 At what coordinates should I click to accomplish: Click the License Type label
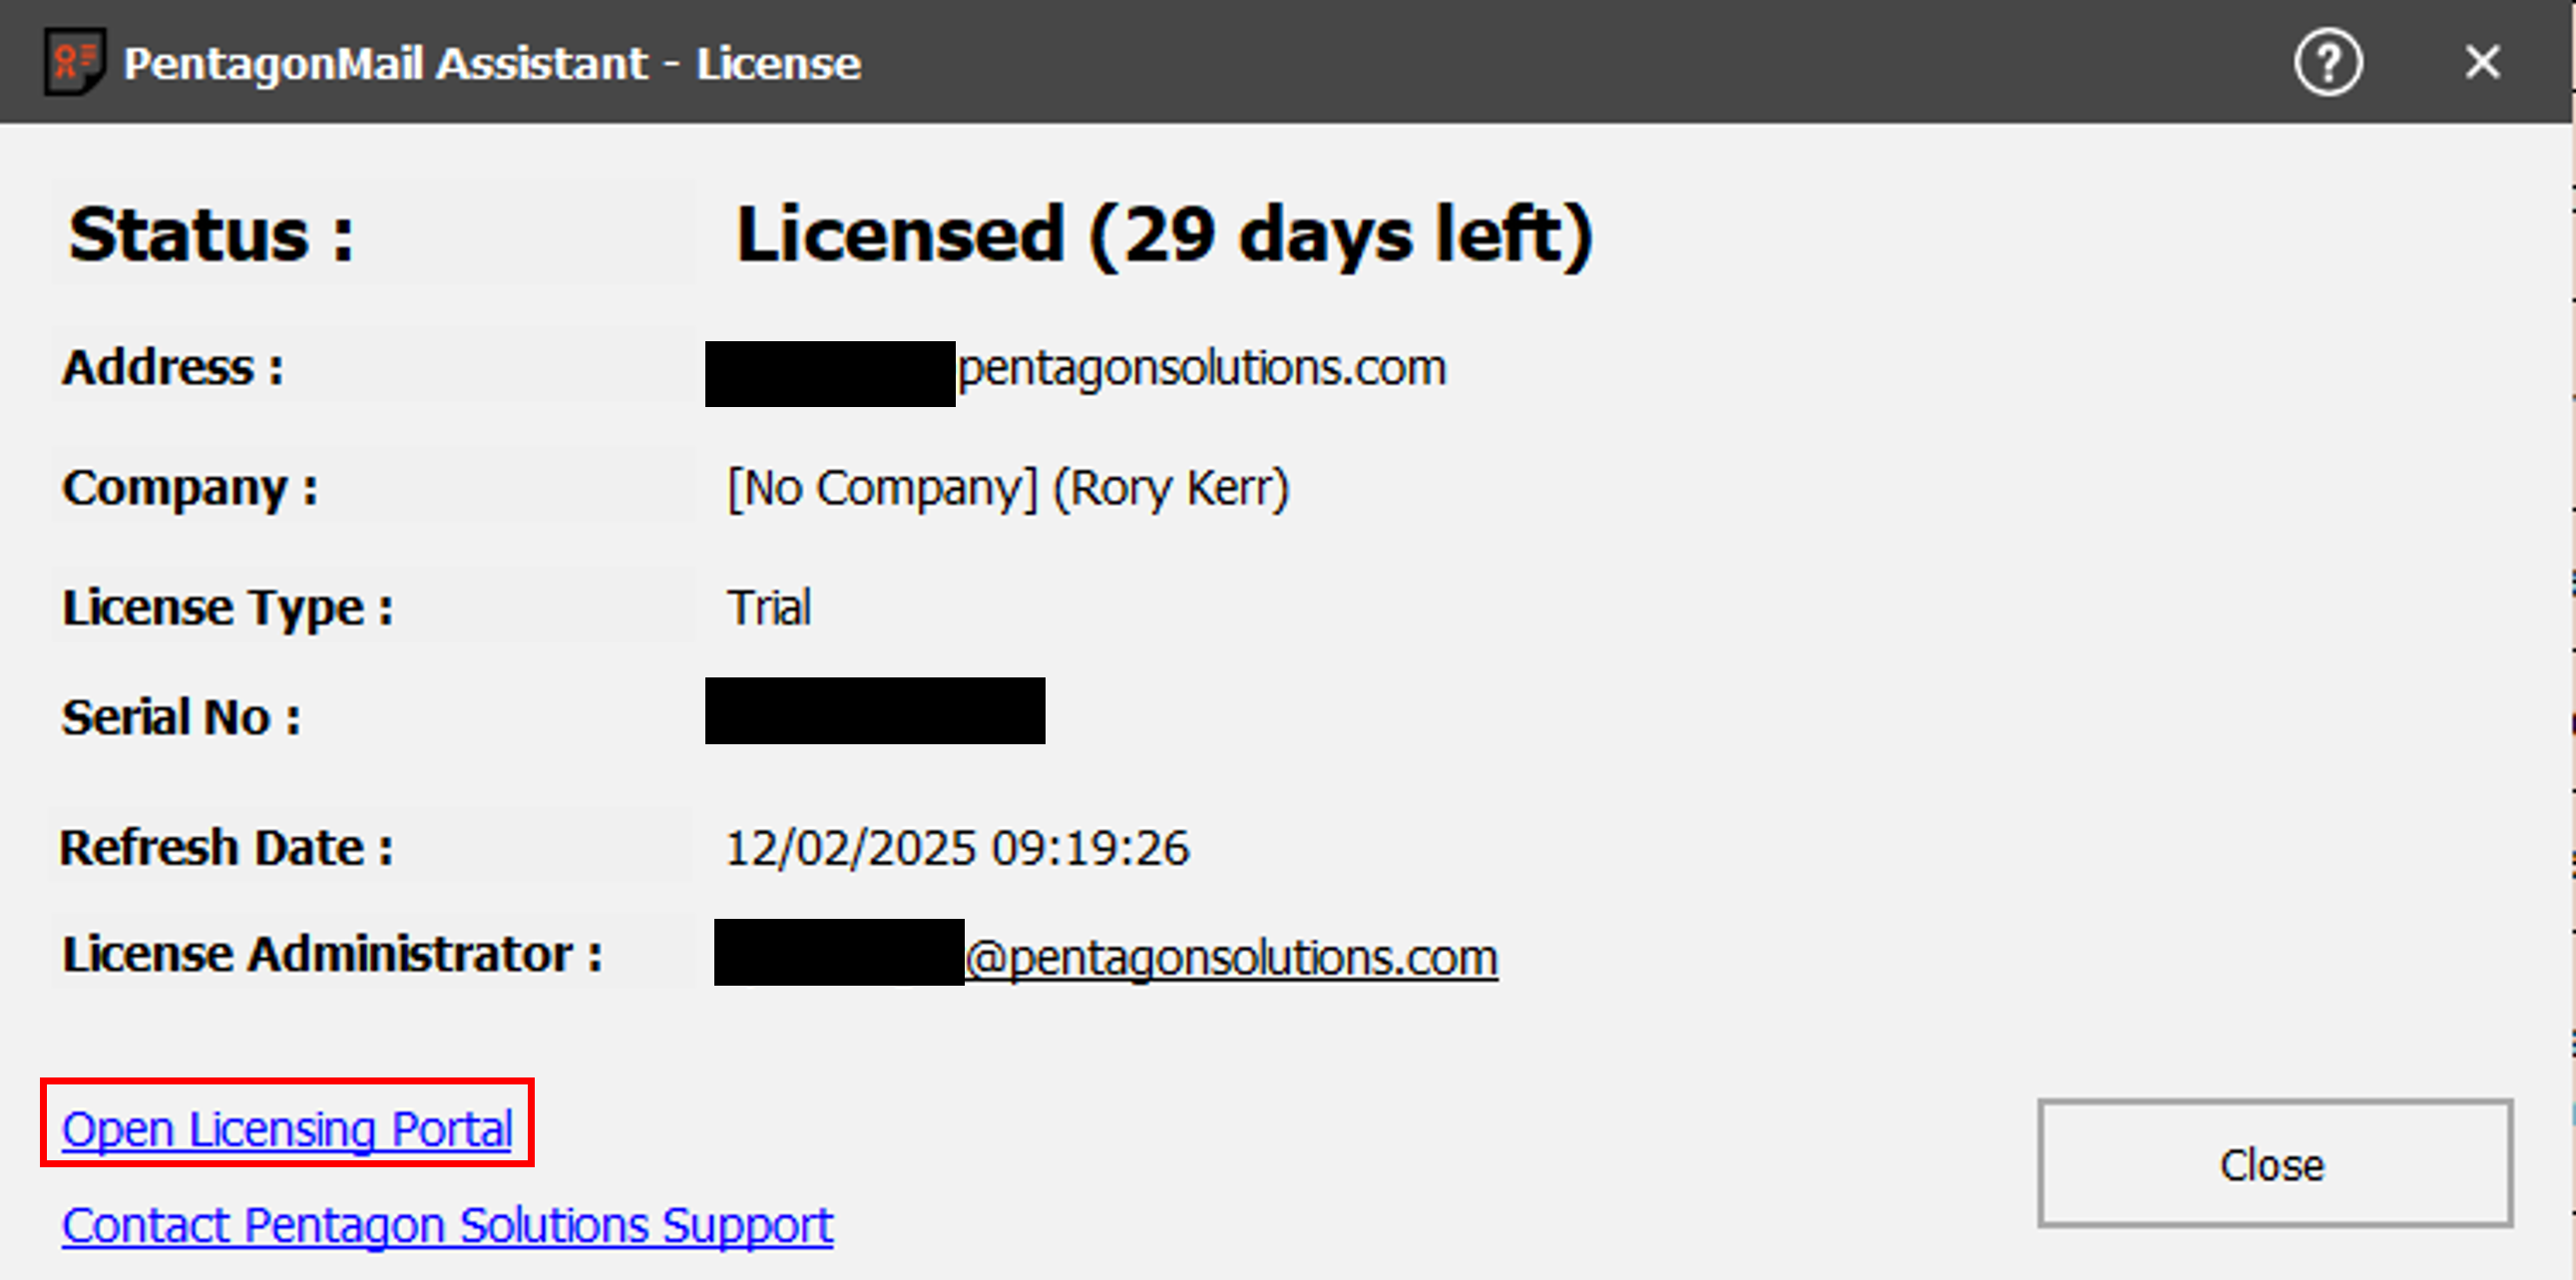coord(228,607)
